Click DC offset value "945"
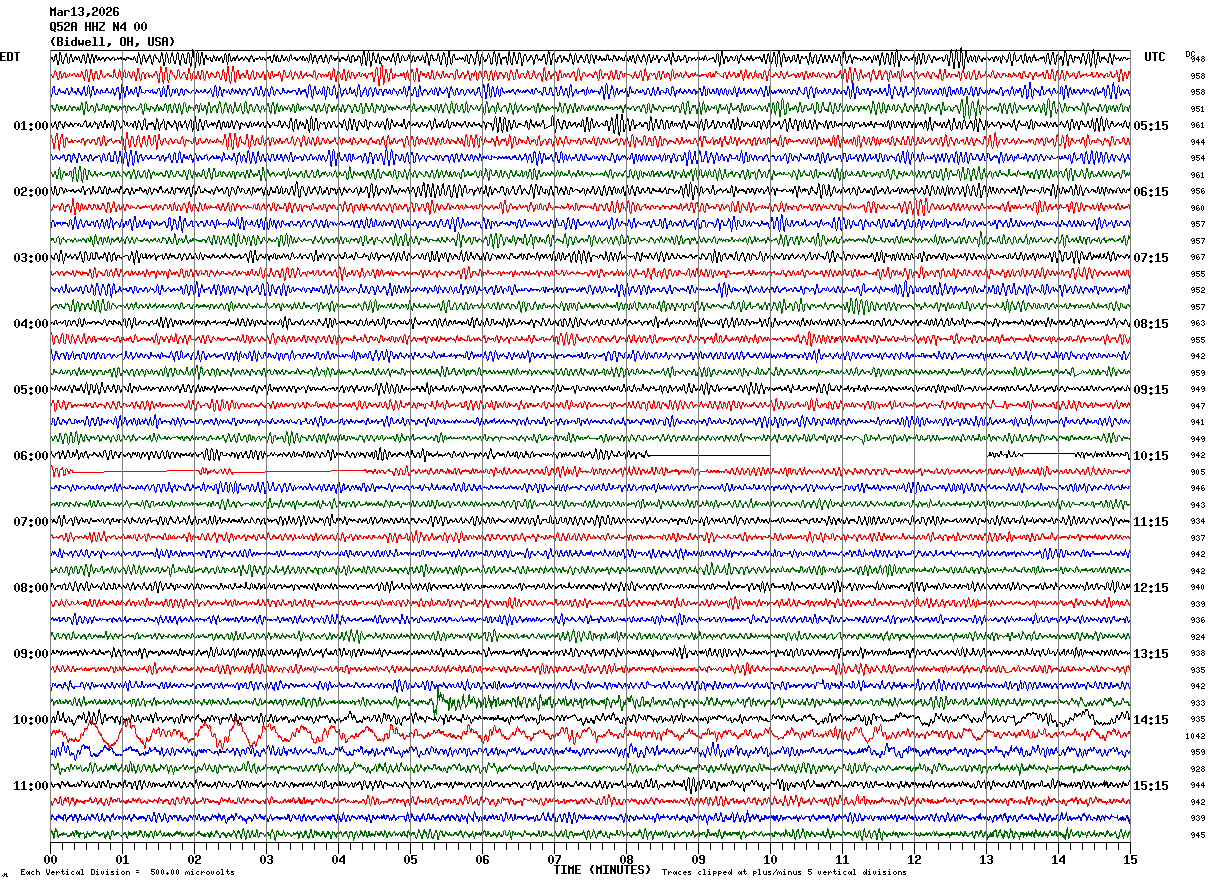This screenshot has width=1210, height=886. coord(1198,835)
